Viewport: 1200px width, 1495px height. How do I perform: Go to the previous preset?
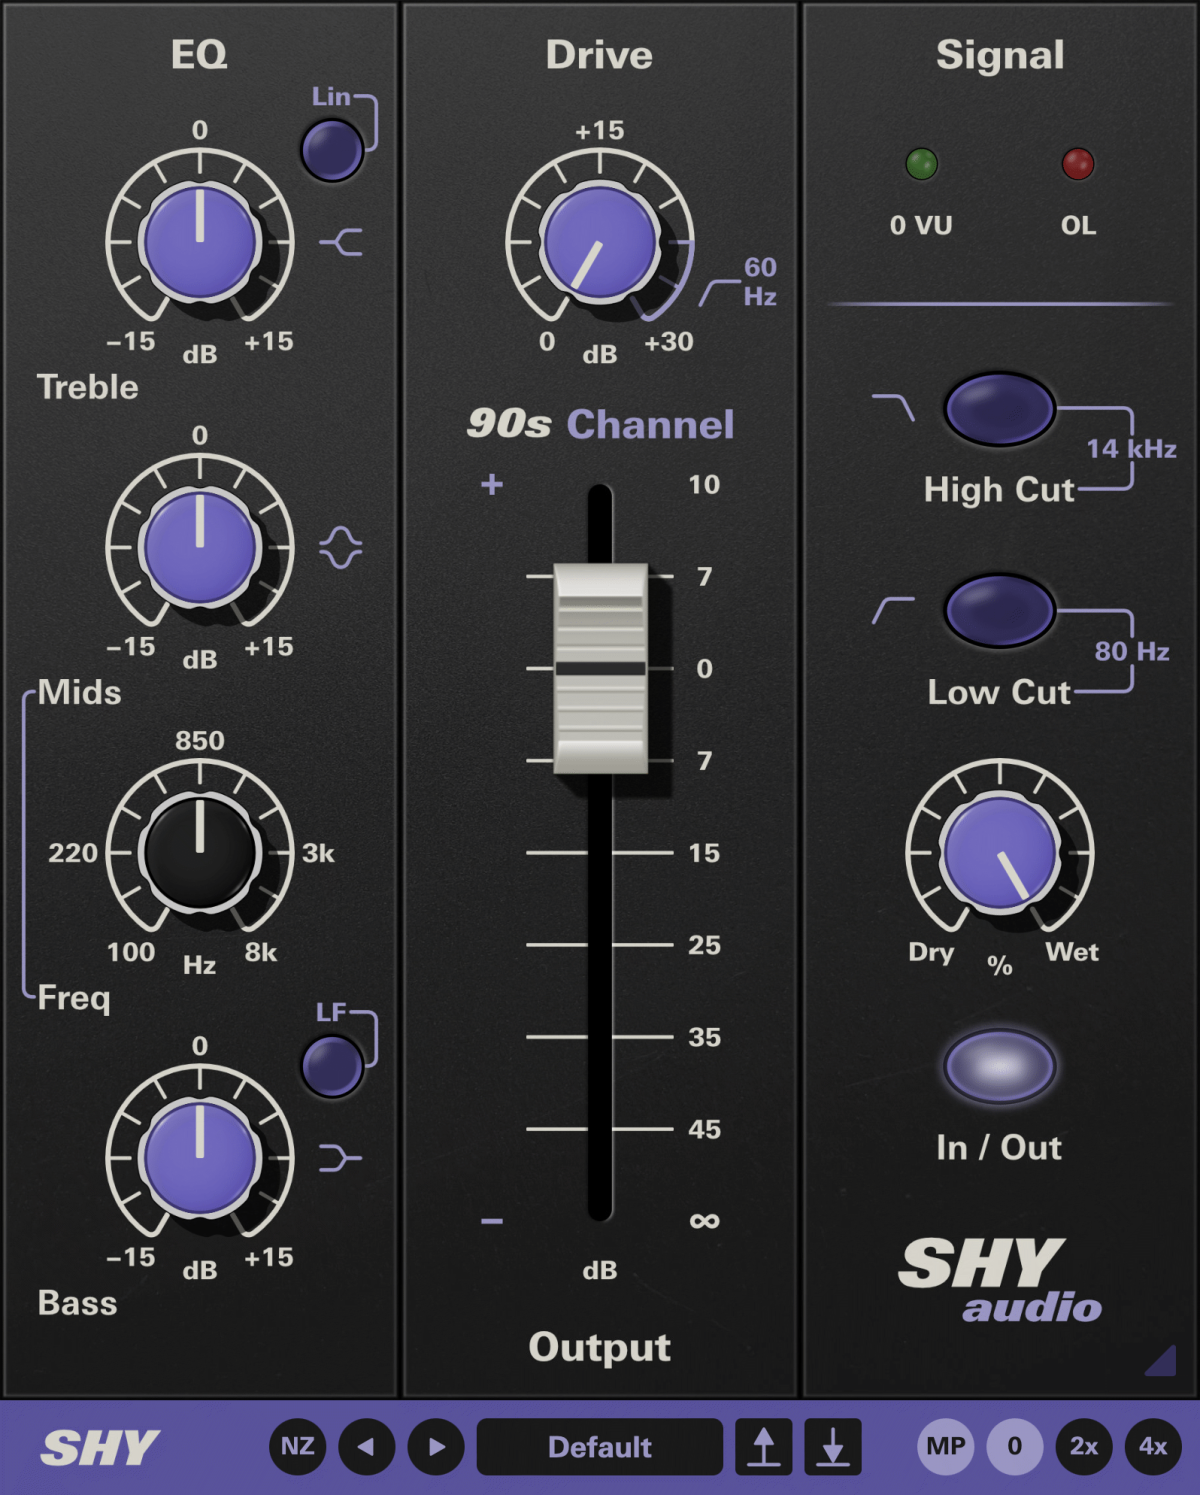coord(366,1447)
